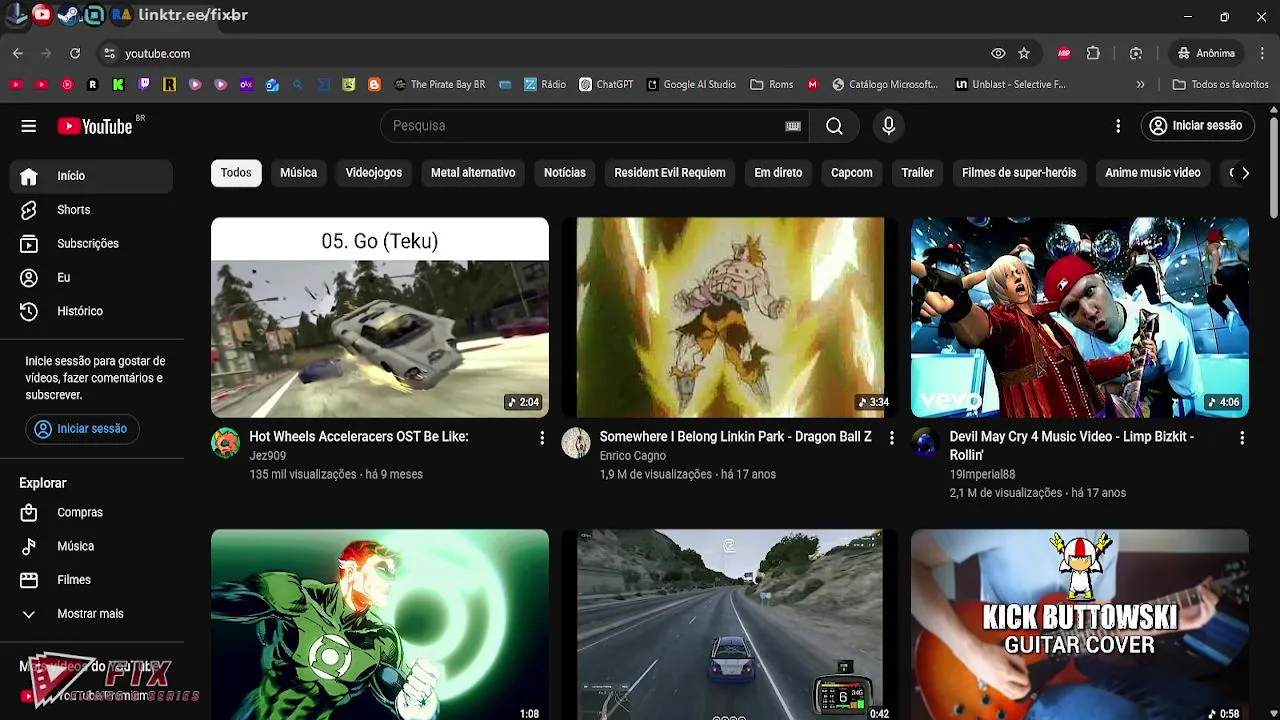This screenshot has width=1280, height=720.
Task: Open The Pirate Bay BR bookmark
Action: pos(439,85)
